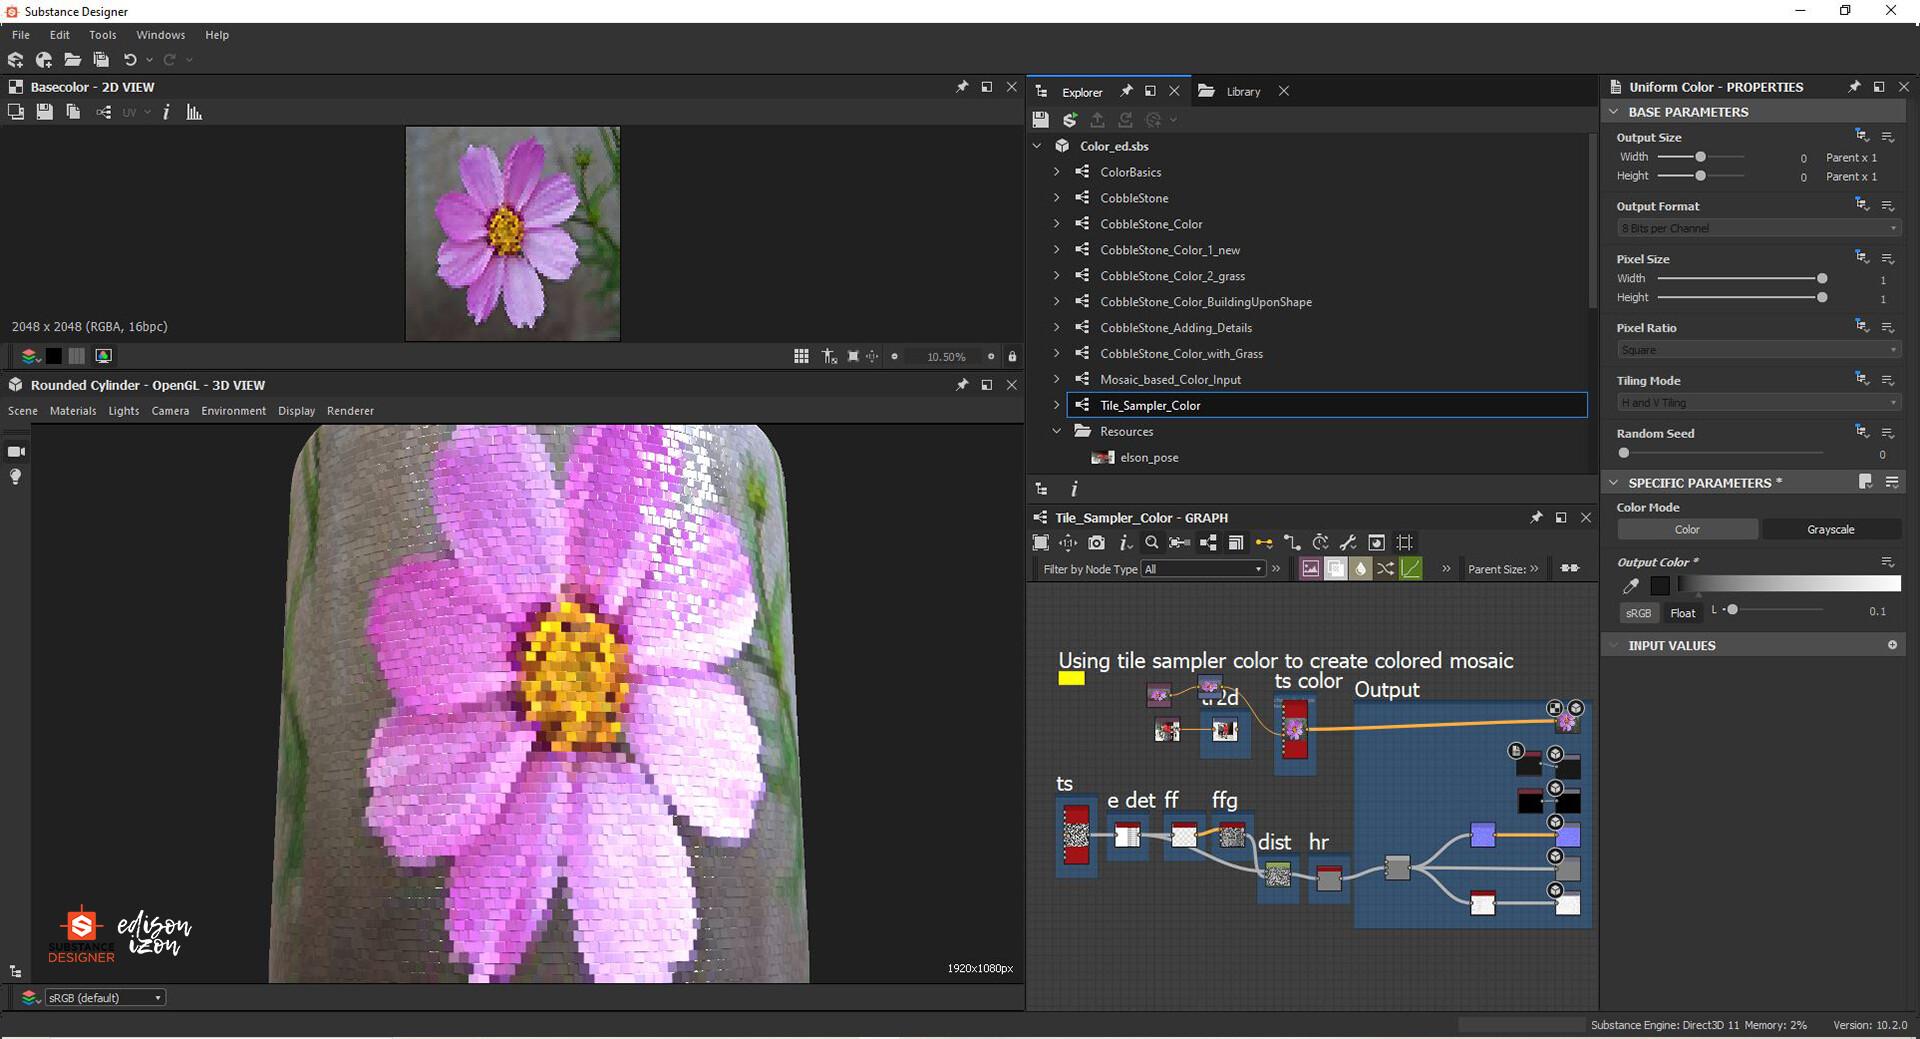This screenshot has height=1039, width=1920.
Task: Save the current Color_ed.sbs package in Explorer
Action: [1040, 119]
